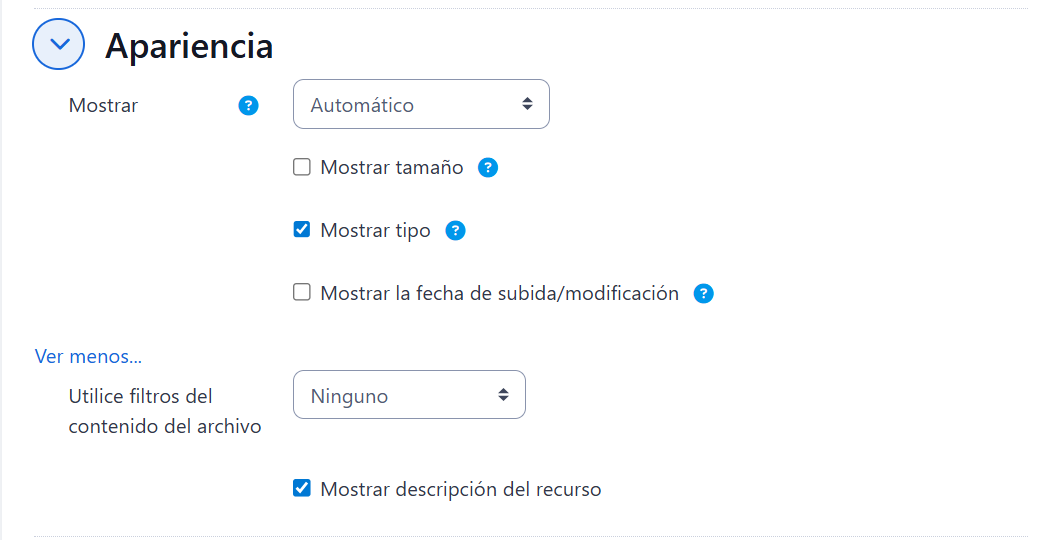Image resolution: width=1058 pixels, height=540 pixels.
Task: Click the Apariencia section heading
Action: 189,46
